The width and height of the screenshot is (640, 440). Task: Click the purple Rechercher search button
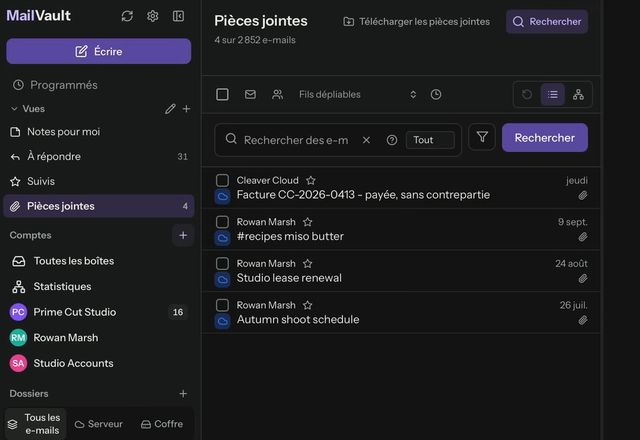point(545,138)
